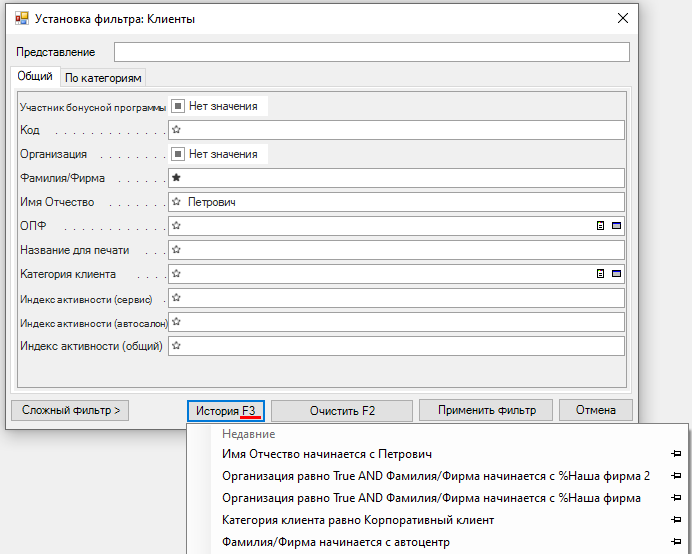Click into the Представление text field

pos(371,52)
